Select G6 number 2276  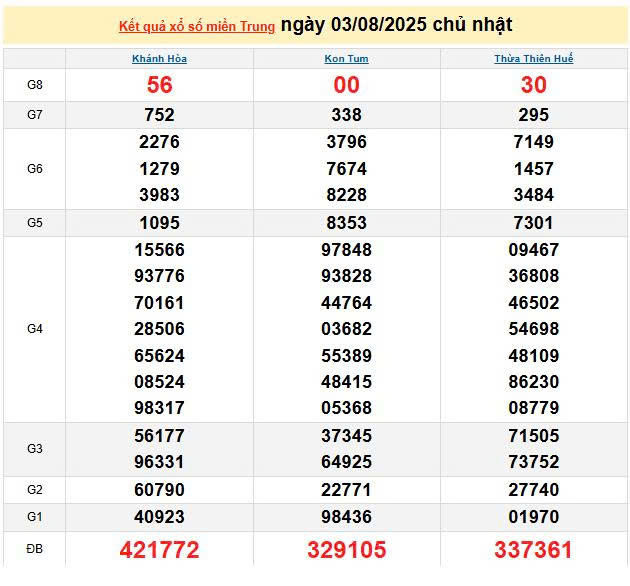pyautogui.click(x=160, y=142)
